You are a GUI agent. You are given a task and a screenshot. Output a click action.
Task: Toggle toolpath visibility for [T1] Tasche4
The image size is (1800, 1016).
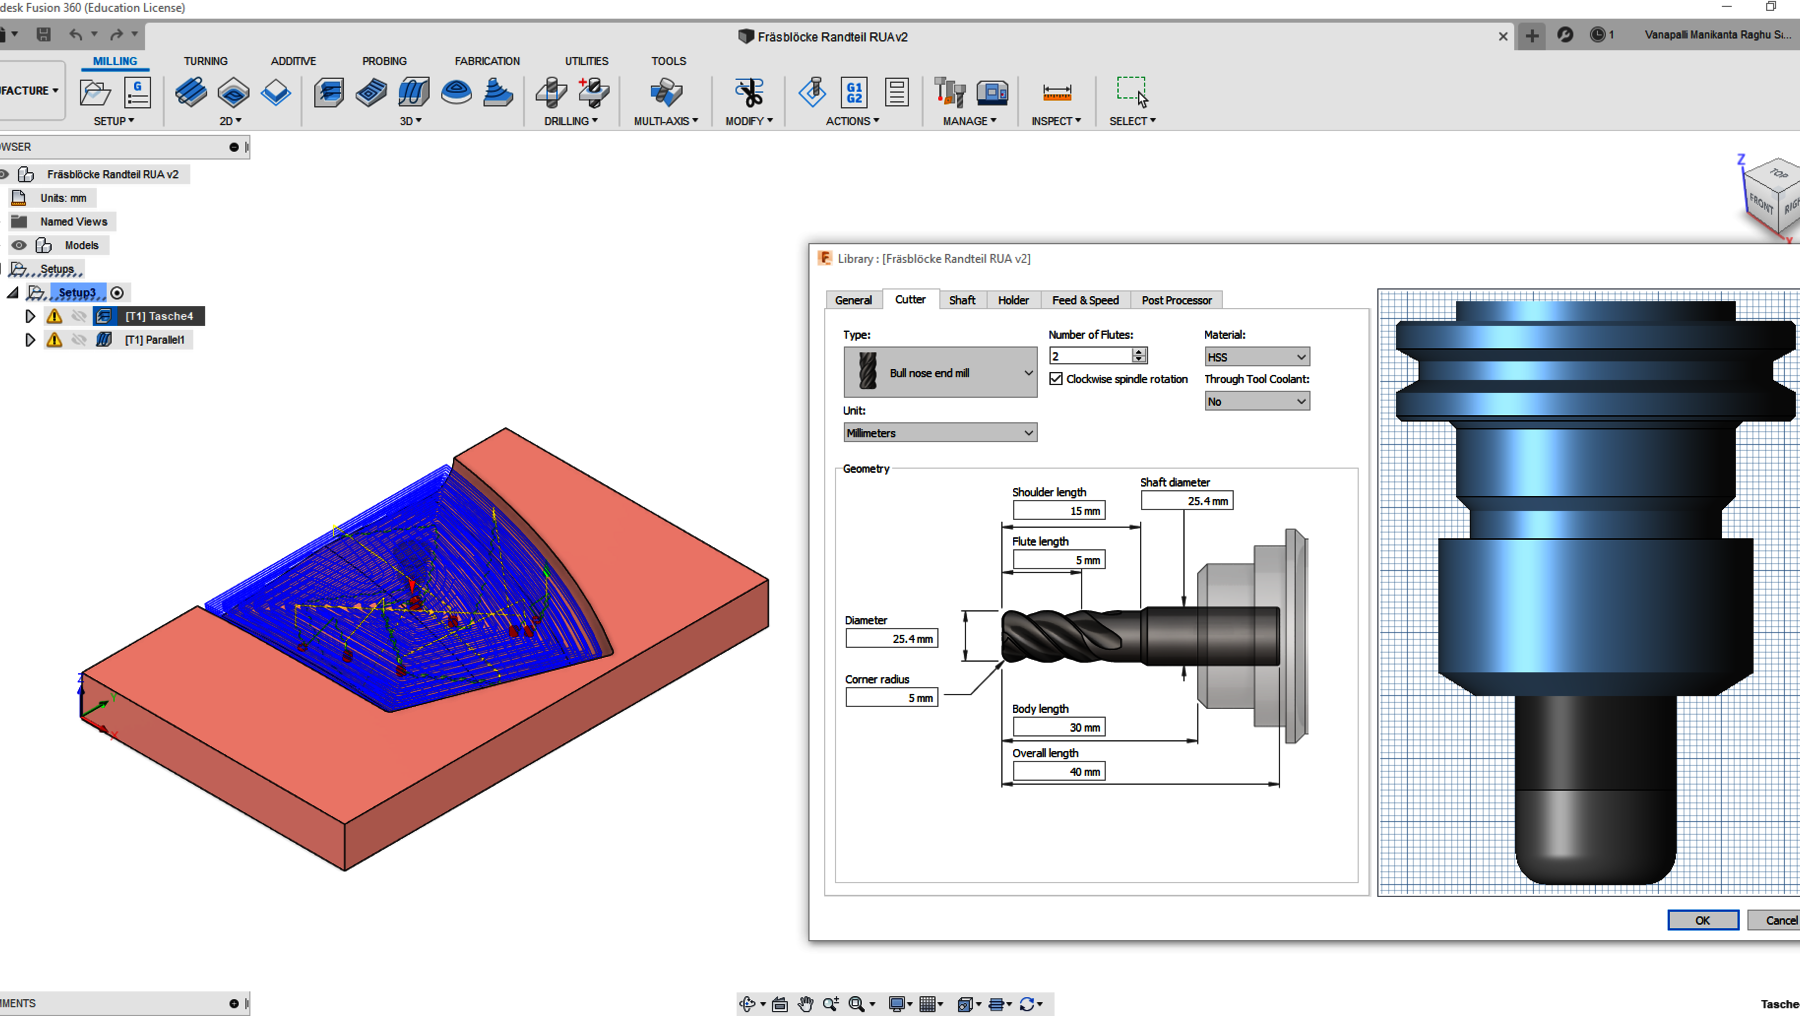click(x=79, y=316)
